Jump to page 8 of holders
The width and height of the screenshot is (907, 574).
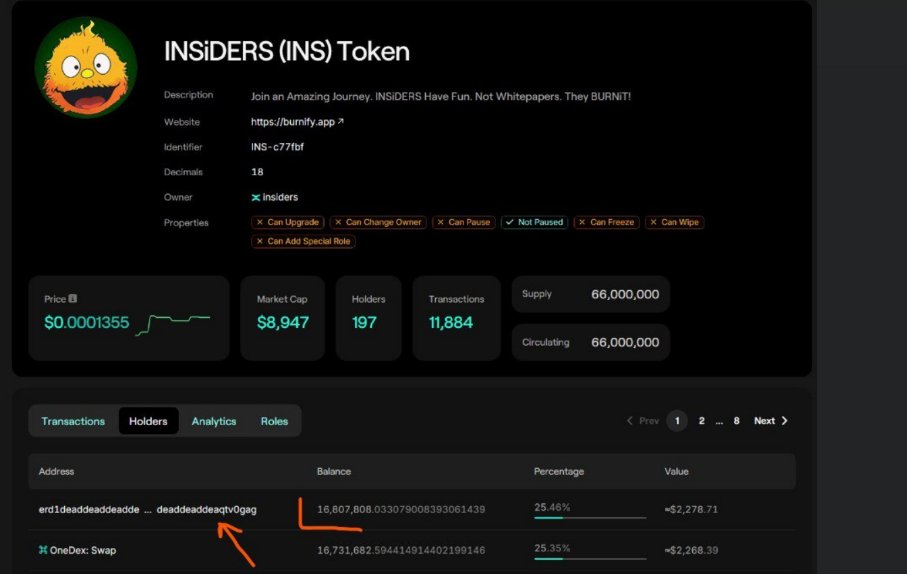pyautogui.click(x=736, y=421)
